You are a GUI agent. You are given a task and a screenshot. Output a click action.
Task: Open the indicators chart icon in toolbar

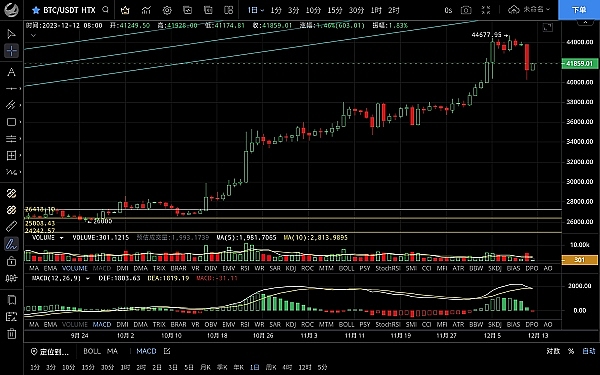[146, 10]
